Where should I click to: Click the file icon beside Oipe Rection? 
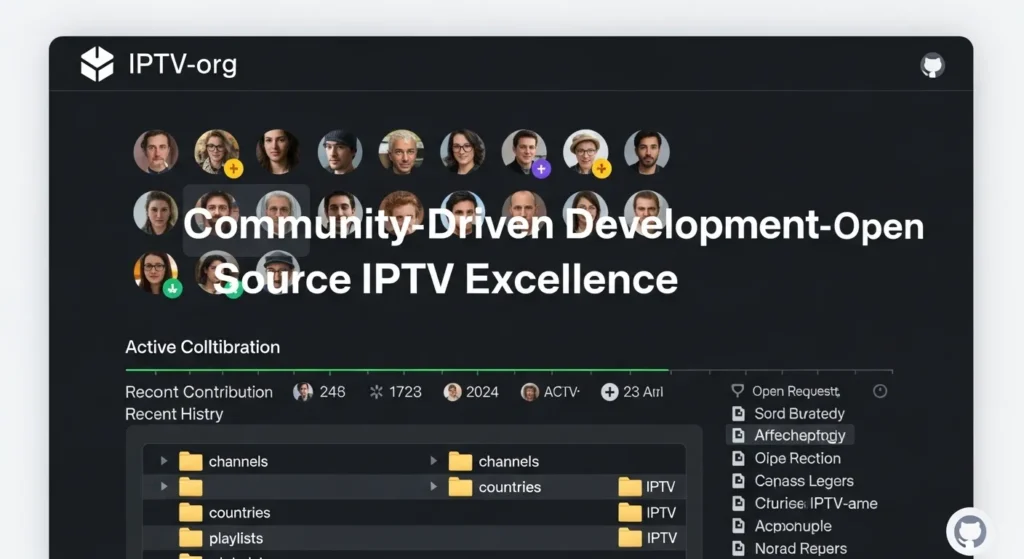tap(739, 458)
